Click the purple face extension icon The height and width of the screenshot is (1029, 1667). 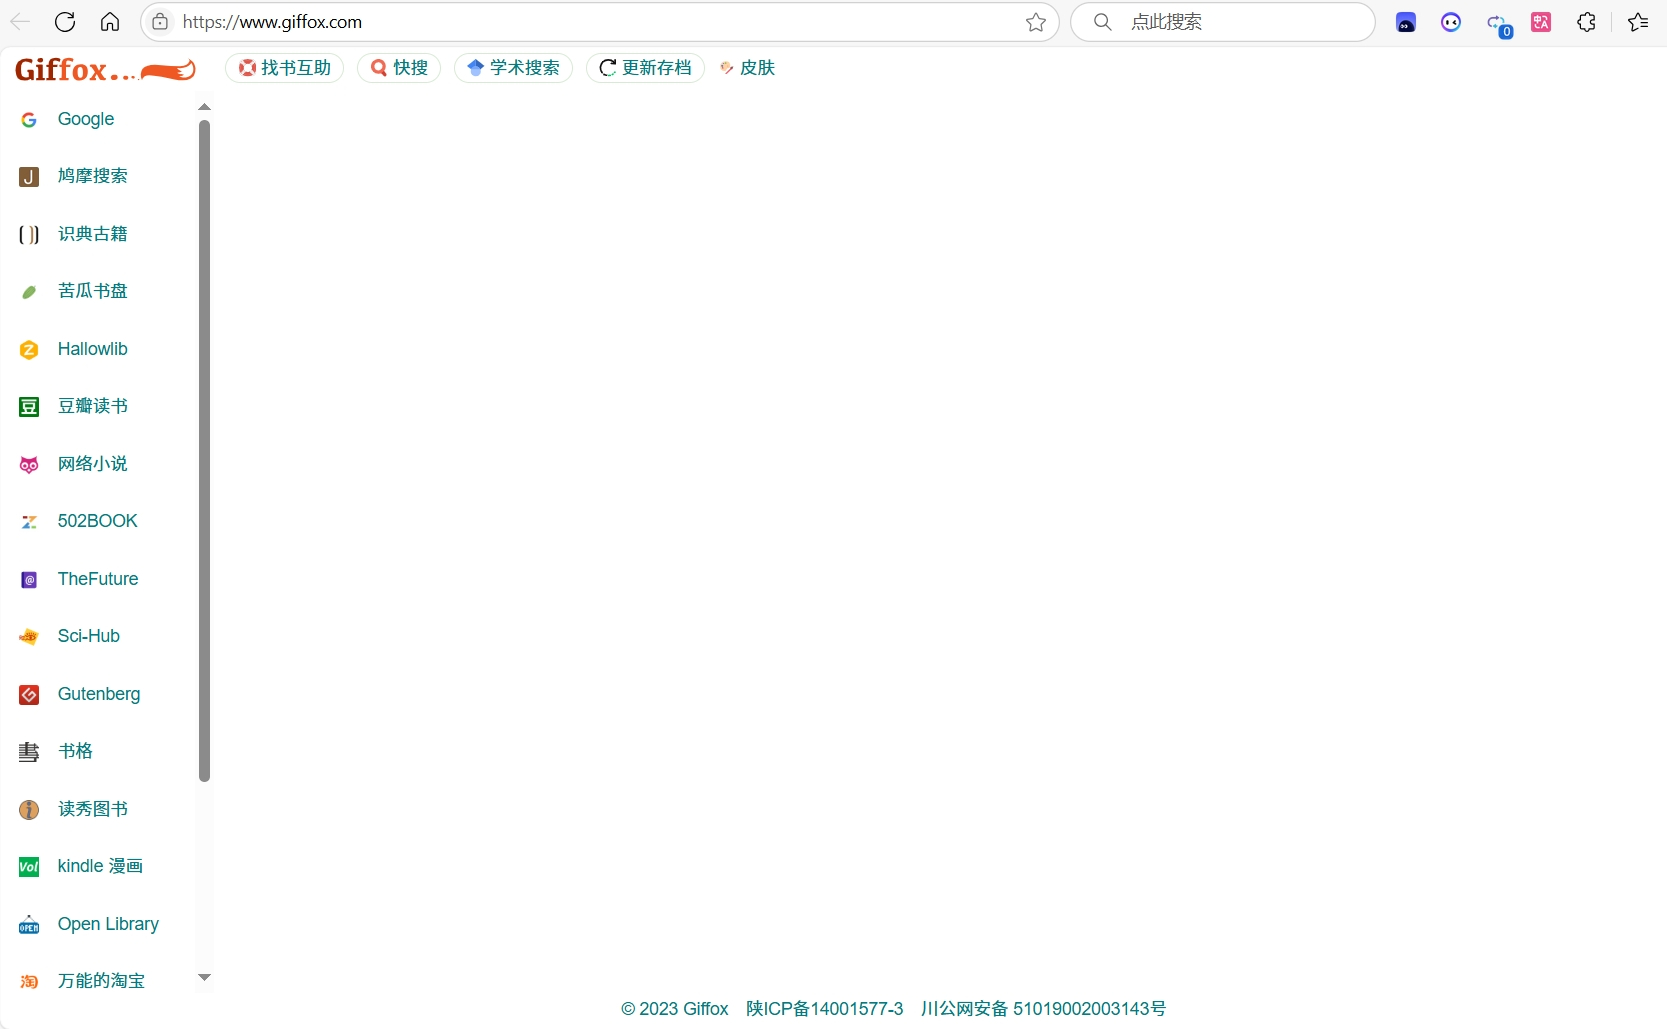[1451, 22]
